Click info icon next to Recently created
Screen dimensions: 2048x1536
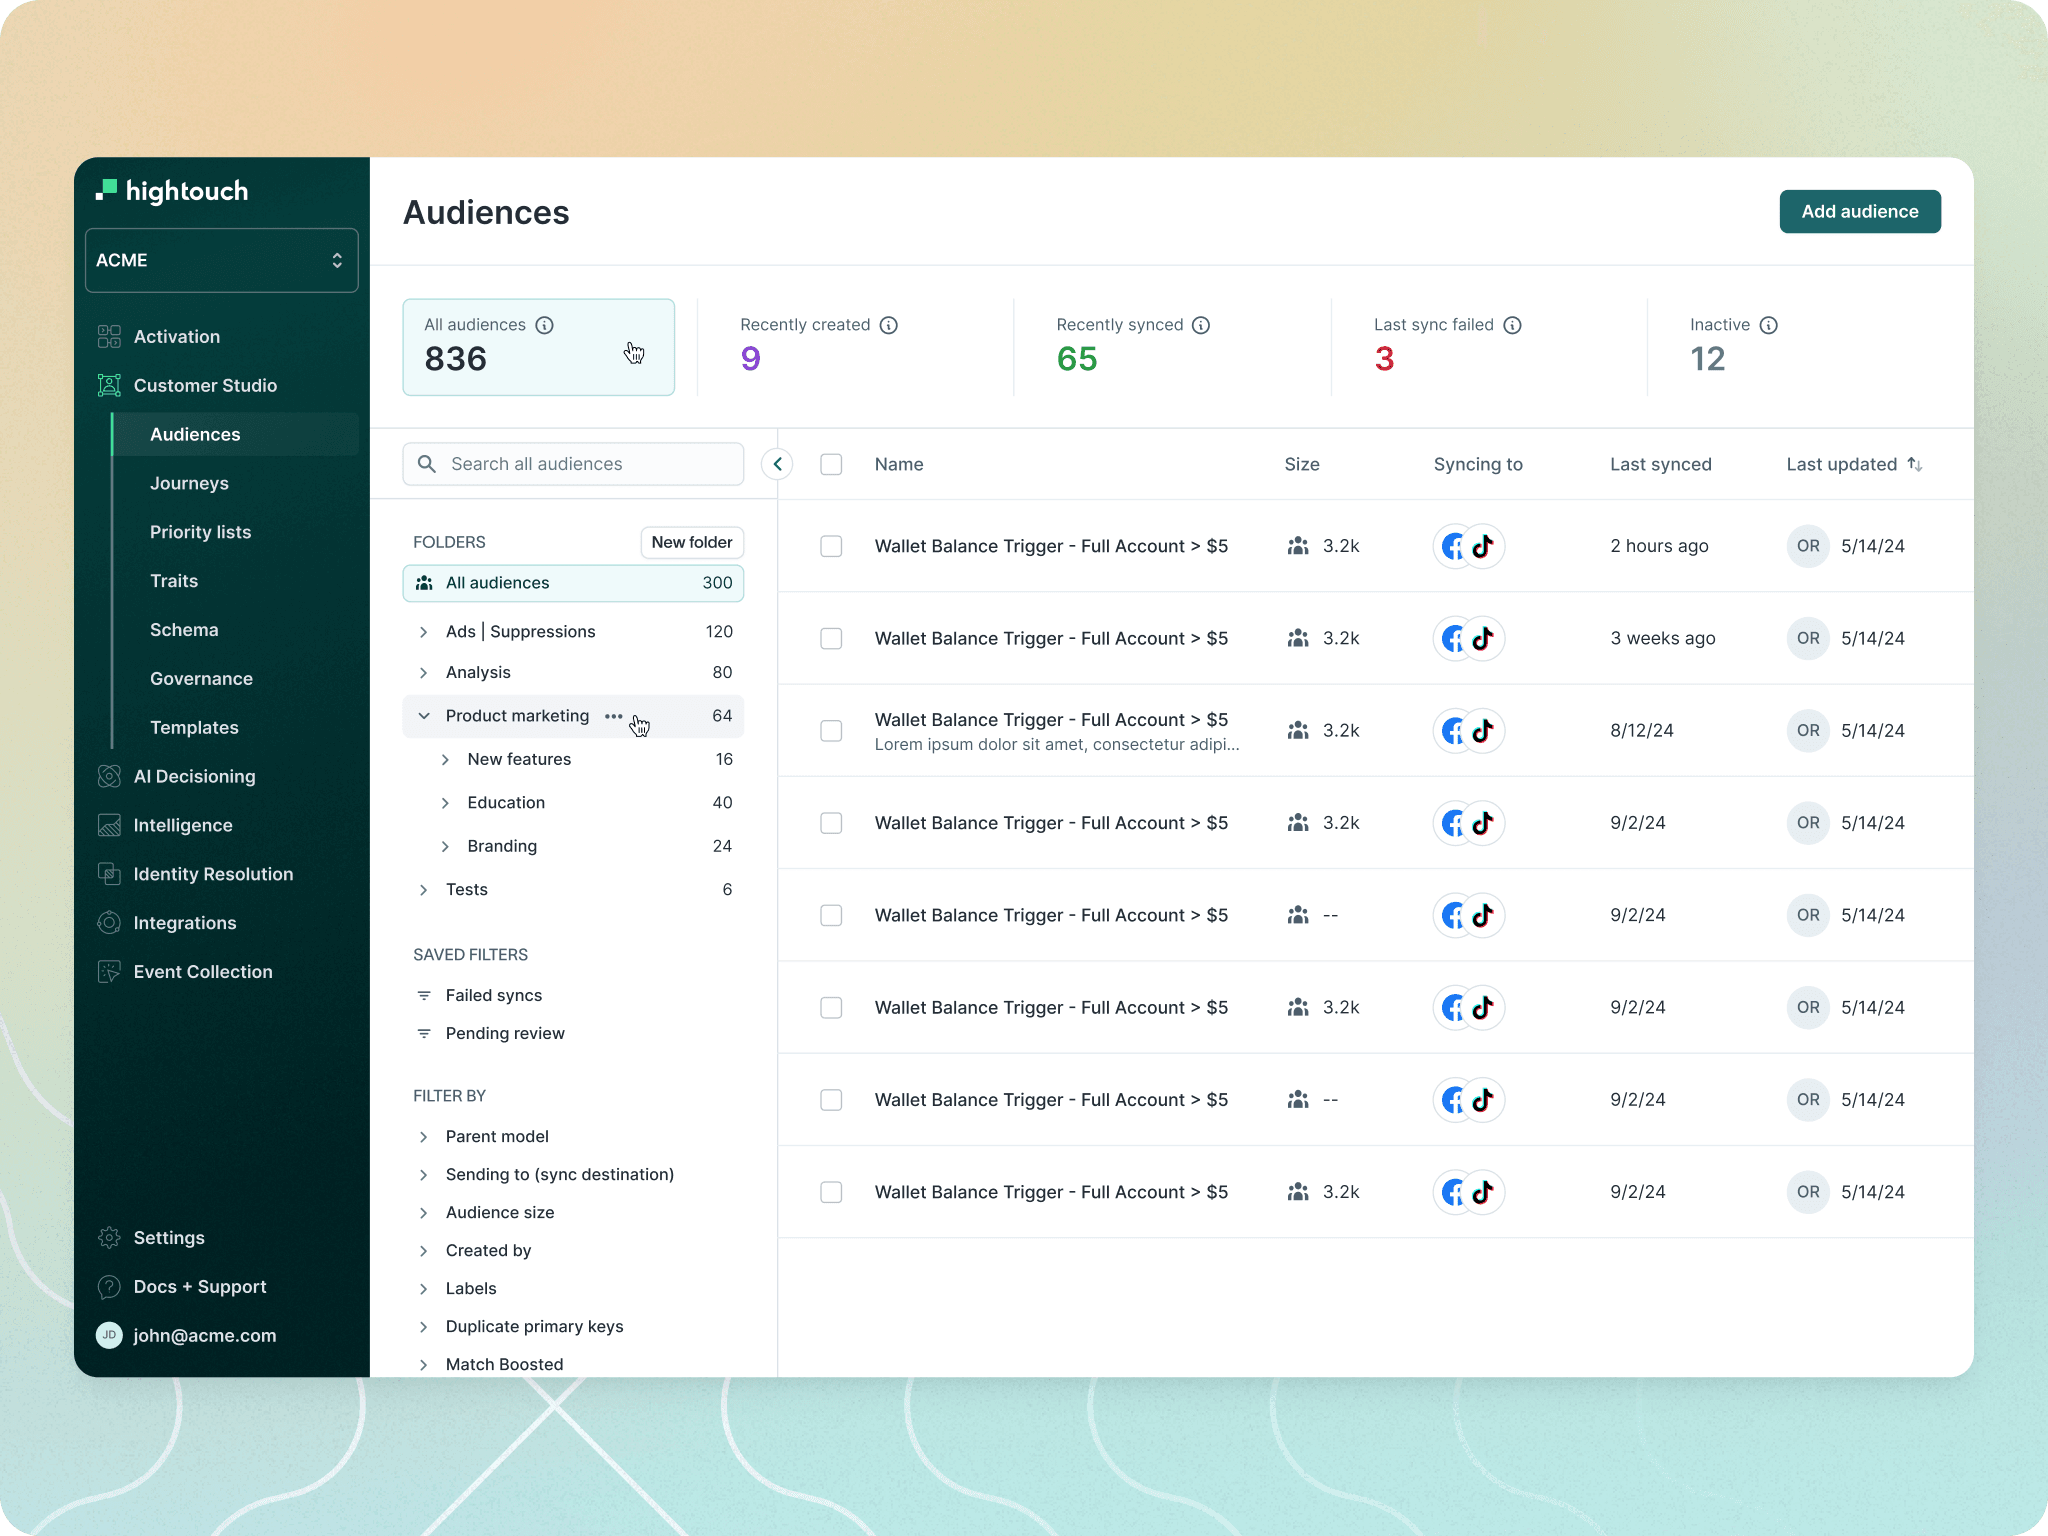[888, 325]
